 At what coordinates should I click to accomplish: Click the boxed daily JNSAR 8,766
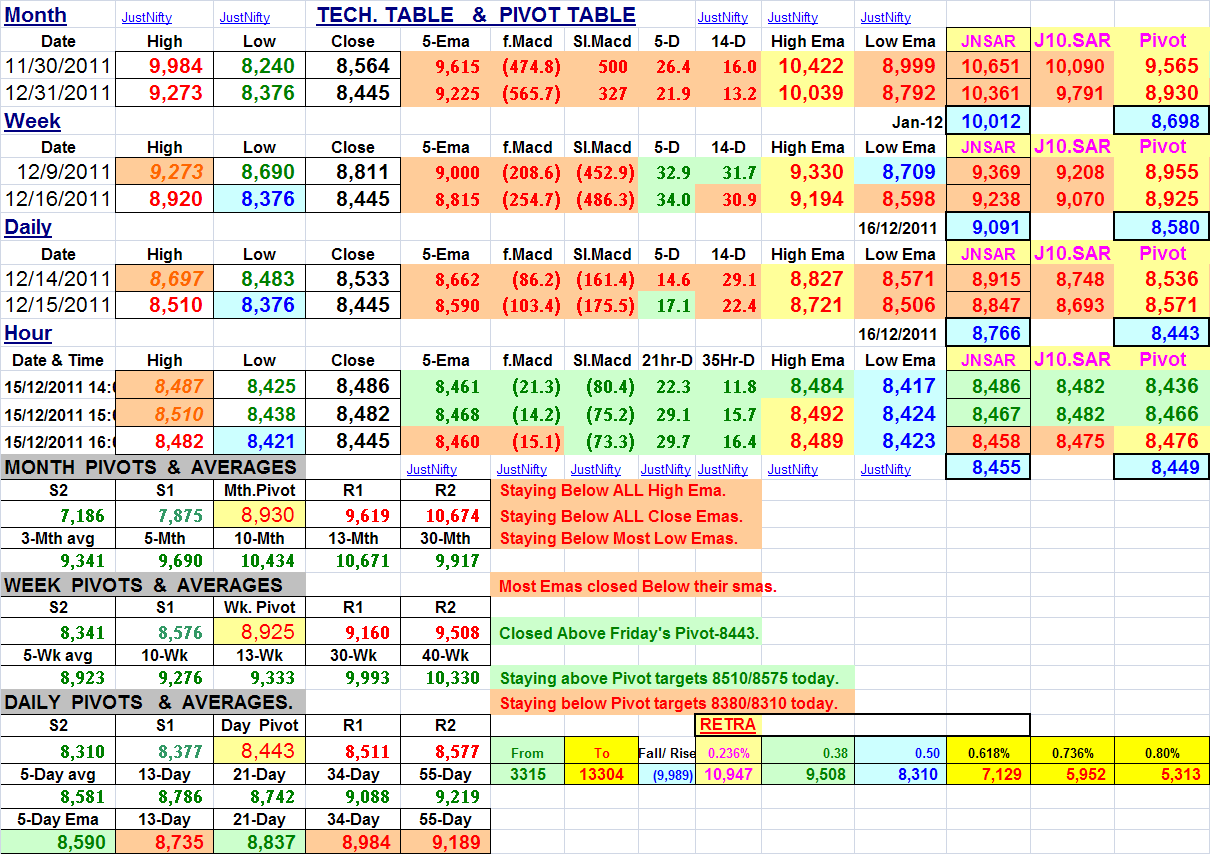(x=990, y=333)
